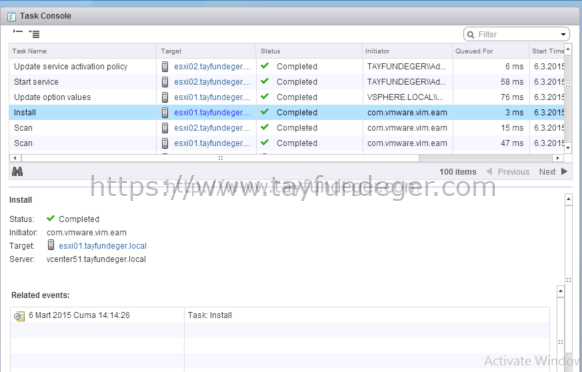Click the '6 Mart 2015 Cuma 14:14:26' event time
The width and height of the screenshot is (582, 372).
[x=79, y=315]
